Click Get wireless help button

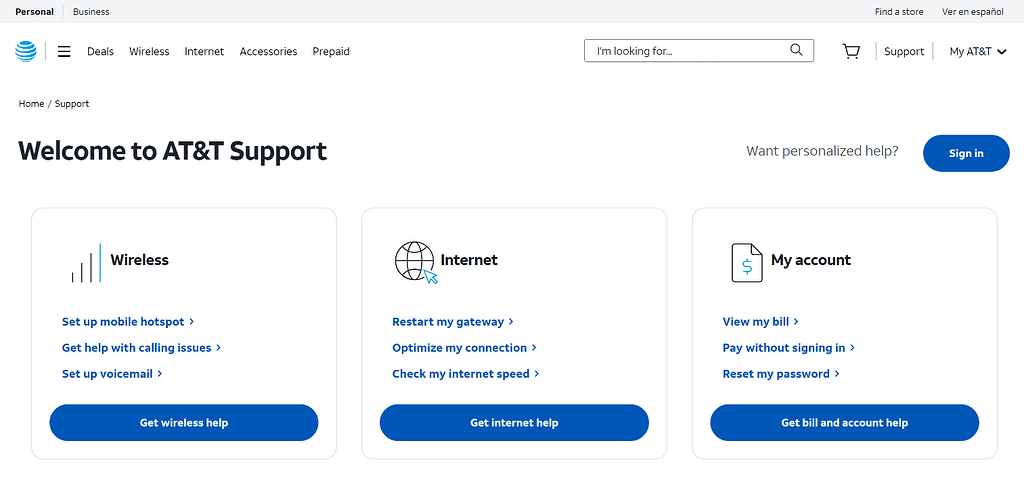pos(184,423)
